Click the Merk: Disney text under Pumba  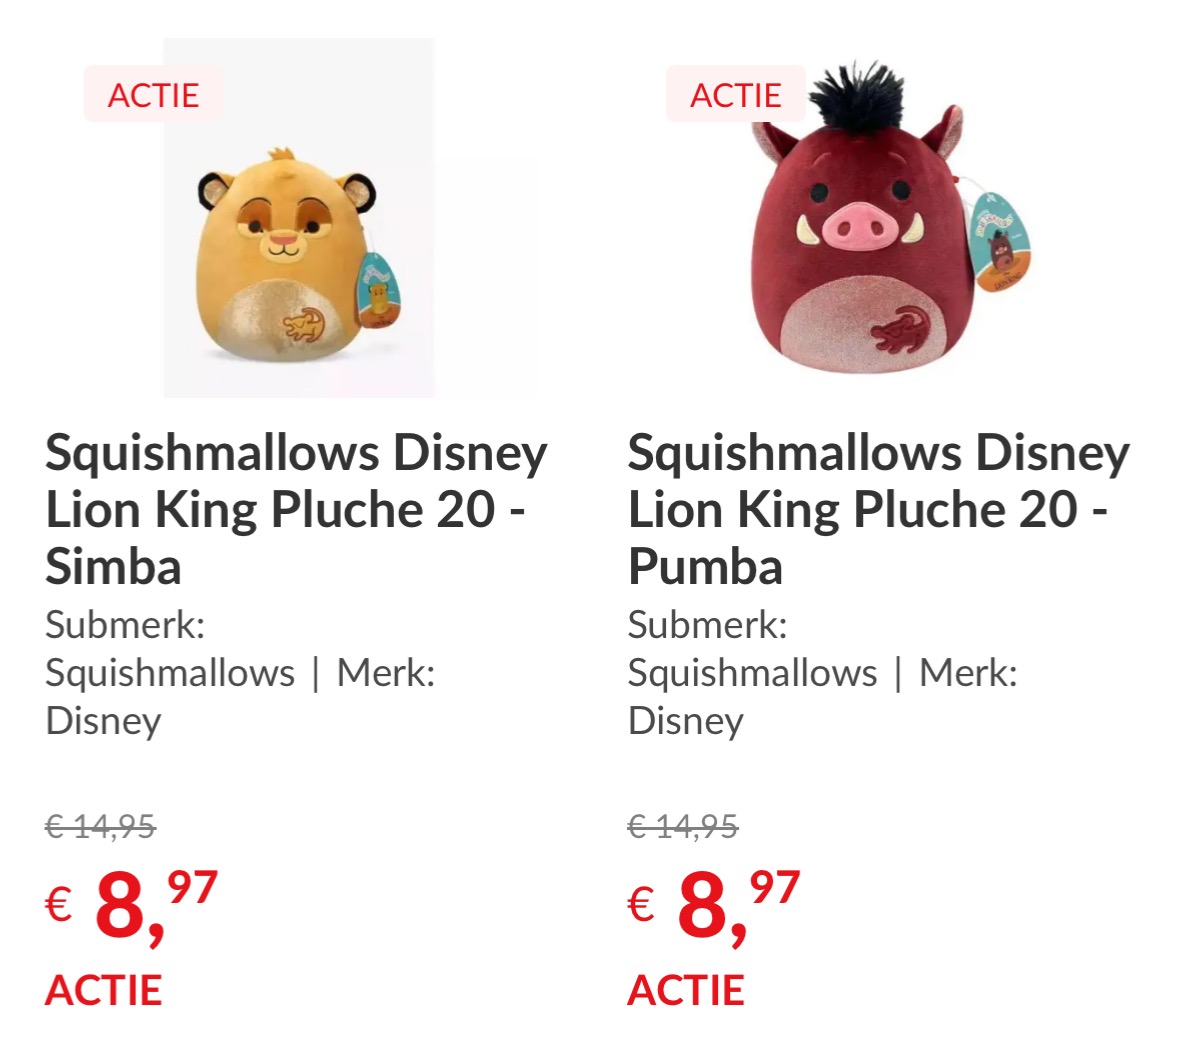pos(968,673)
